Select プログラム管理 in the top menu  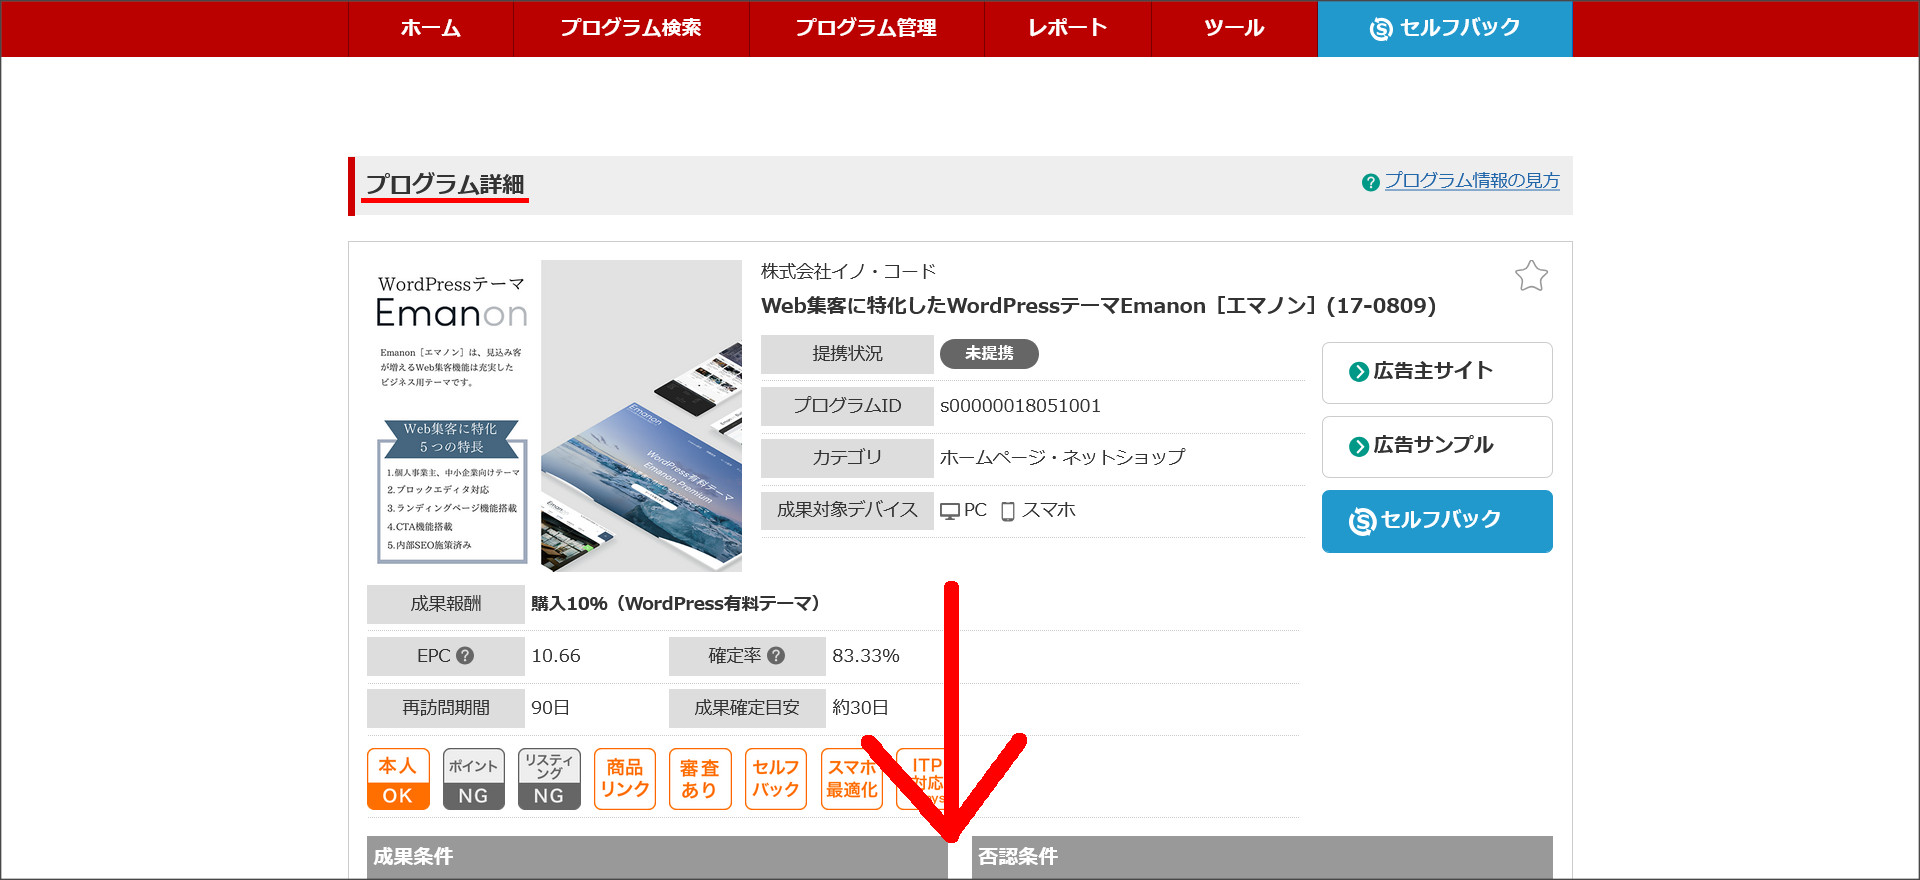pyautogui.click(x=866, y=28)
